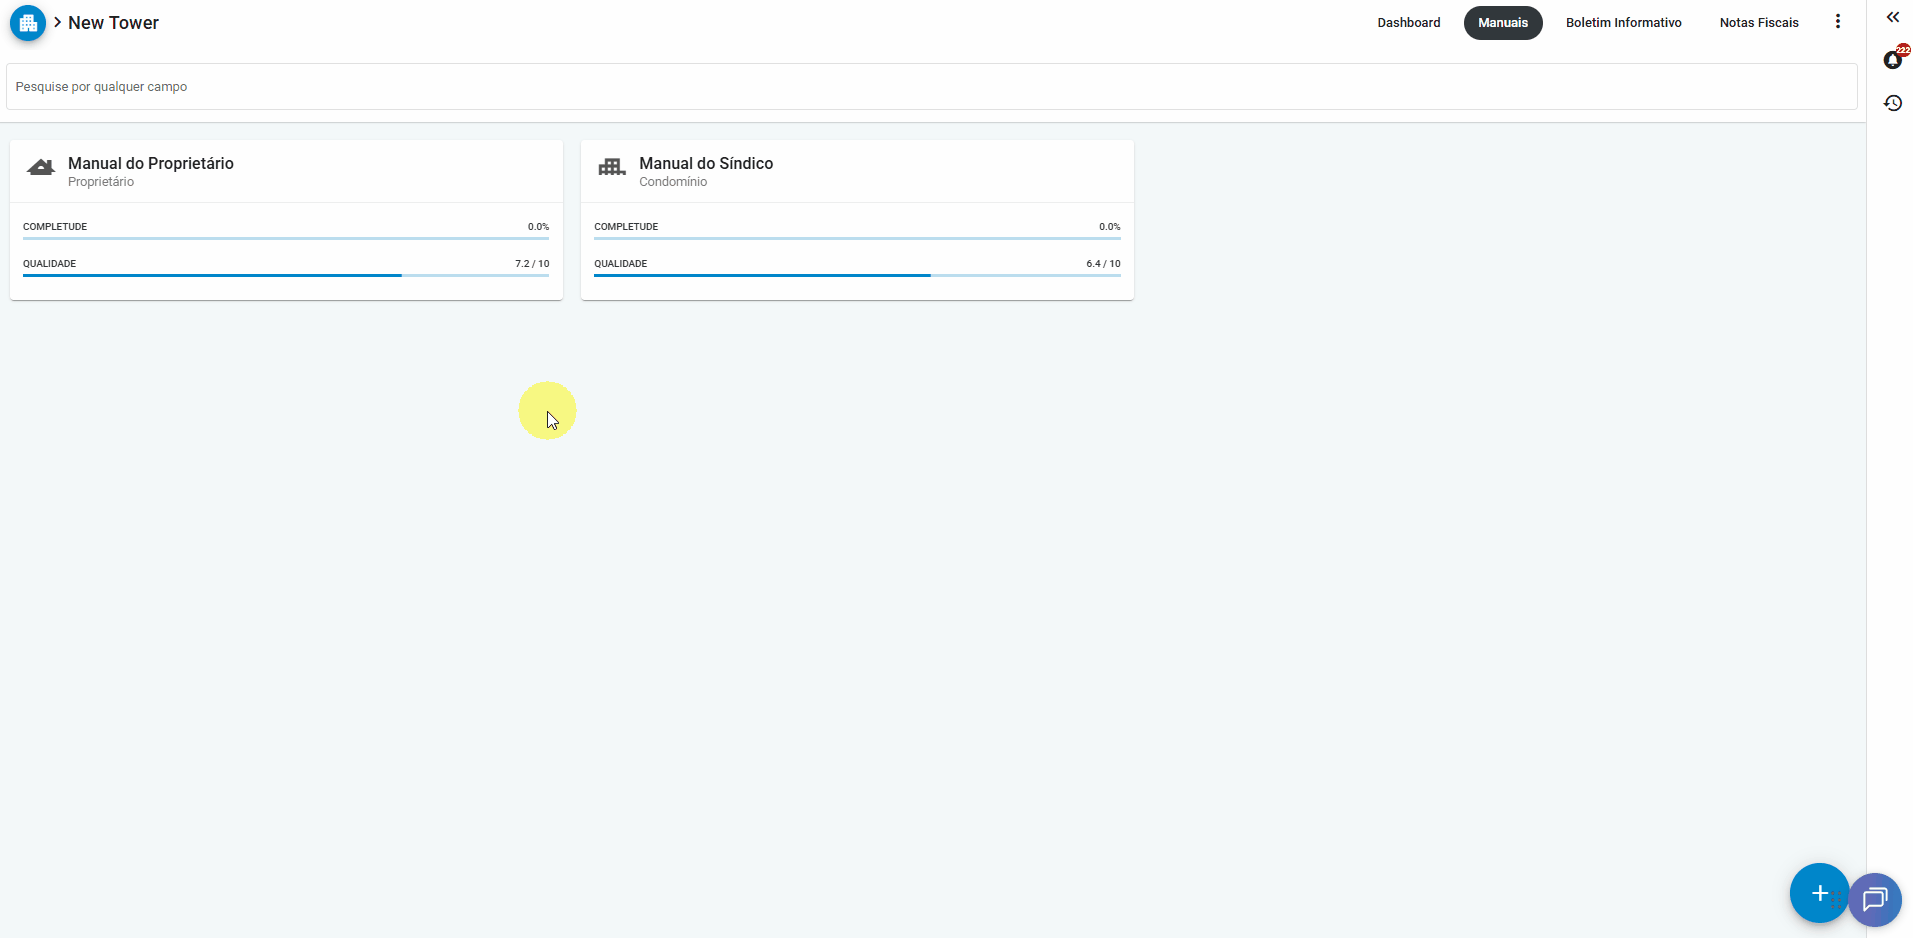Click Qualidade bar on Manual do Proprietário
Screen dimensions: 1913x938
coord(285,275)
